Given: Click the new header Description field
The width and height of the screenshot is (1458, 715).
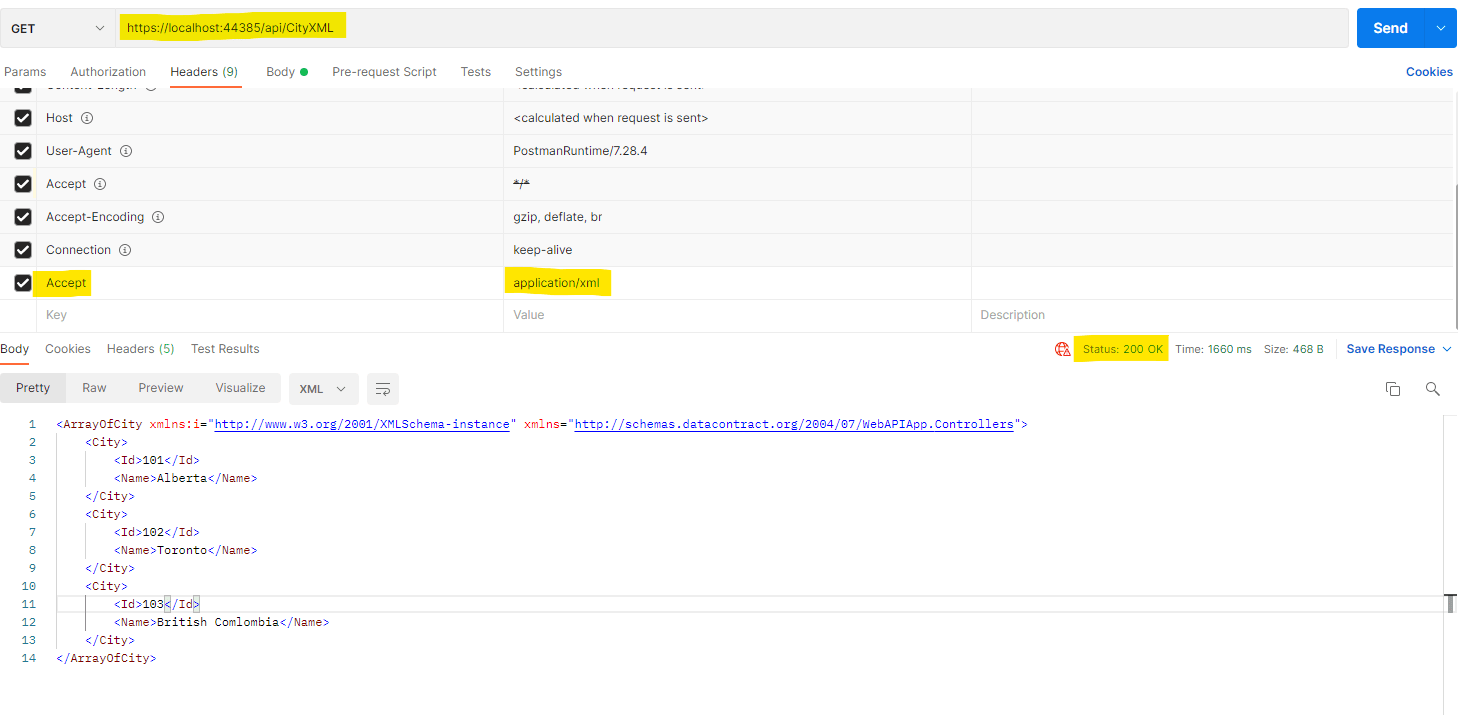Looking at the screenshot, I should [x=1212, y=315].
